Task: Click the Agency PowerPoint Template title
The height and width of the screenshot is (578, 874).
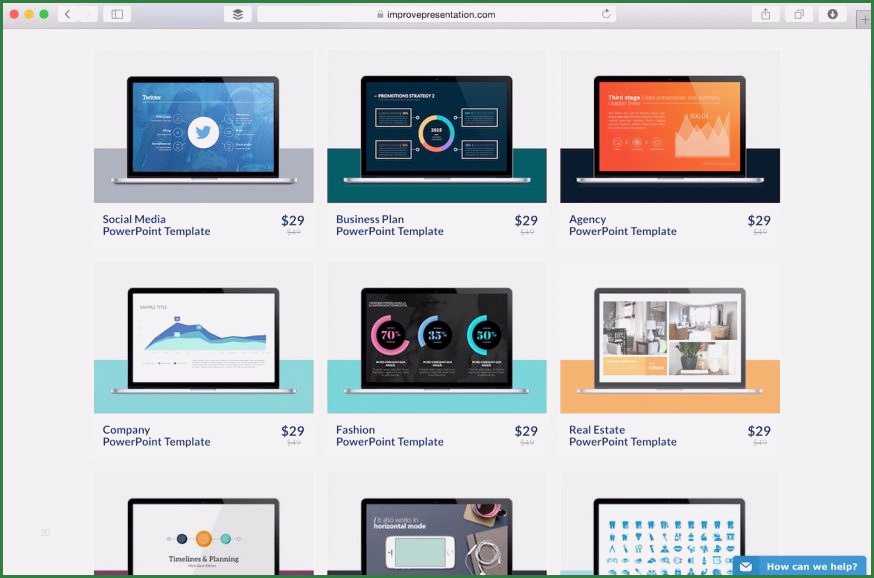Action: (623, 225)
